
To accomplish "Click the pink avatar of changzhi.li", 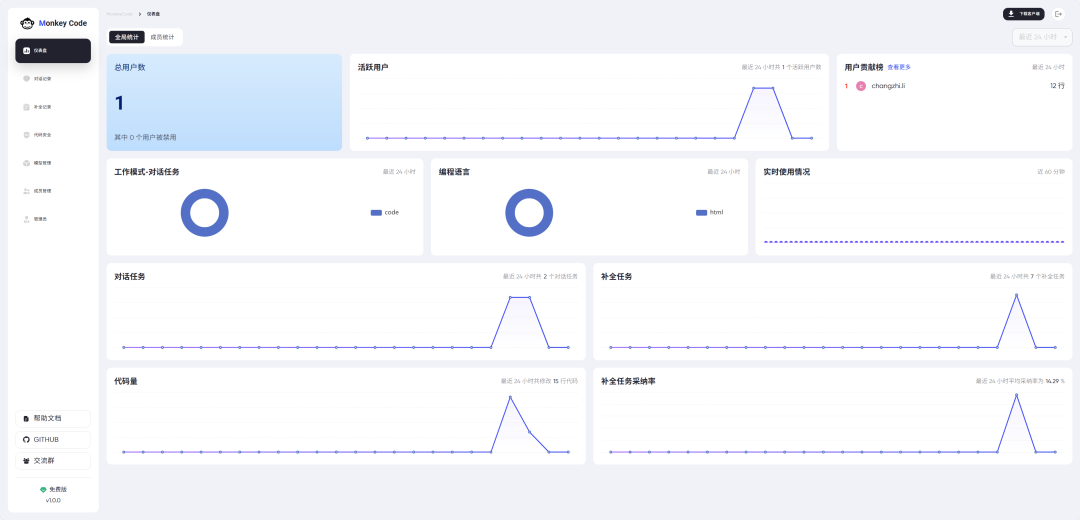I will (x=860, y=86).
